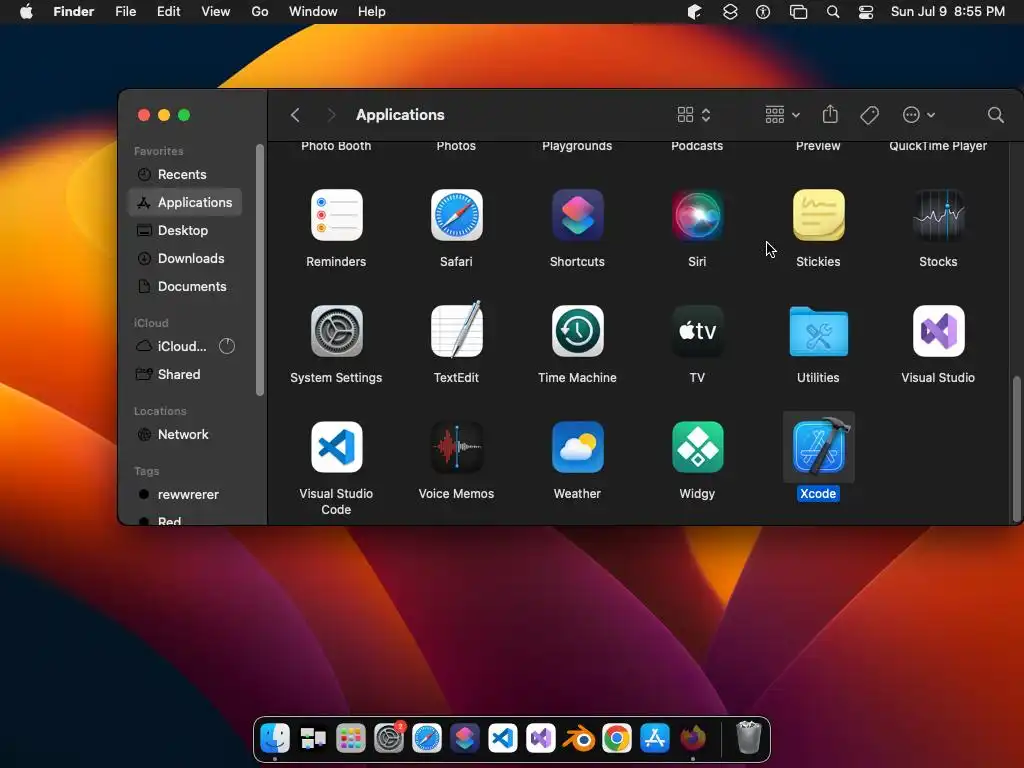Click the Edit Tags toolbar icon

coord(869,115)
